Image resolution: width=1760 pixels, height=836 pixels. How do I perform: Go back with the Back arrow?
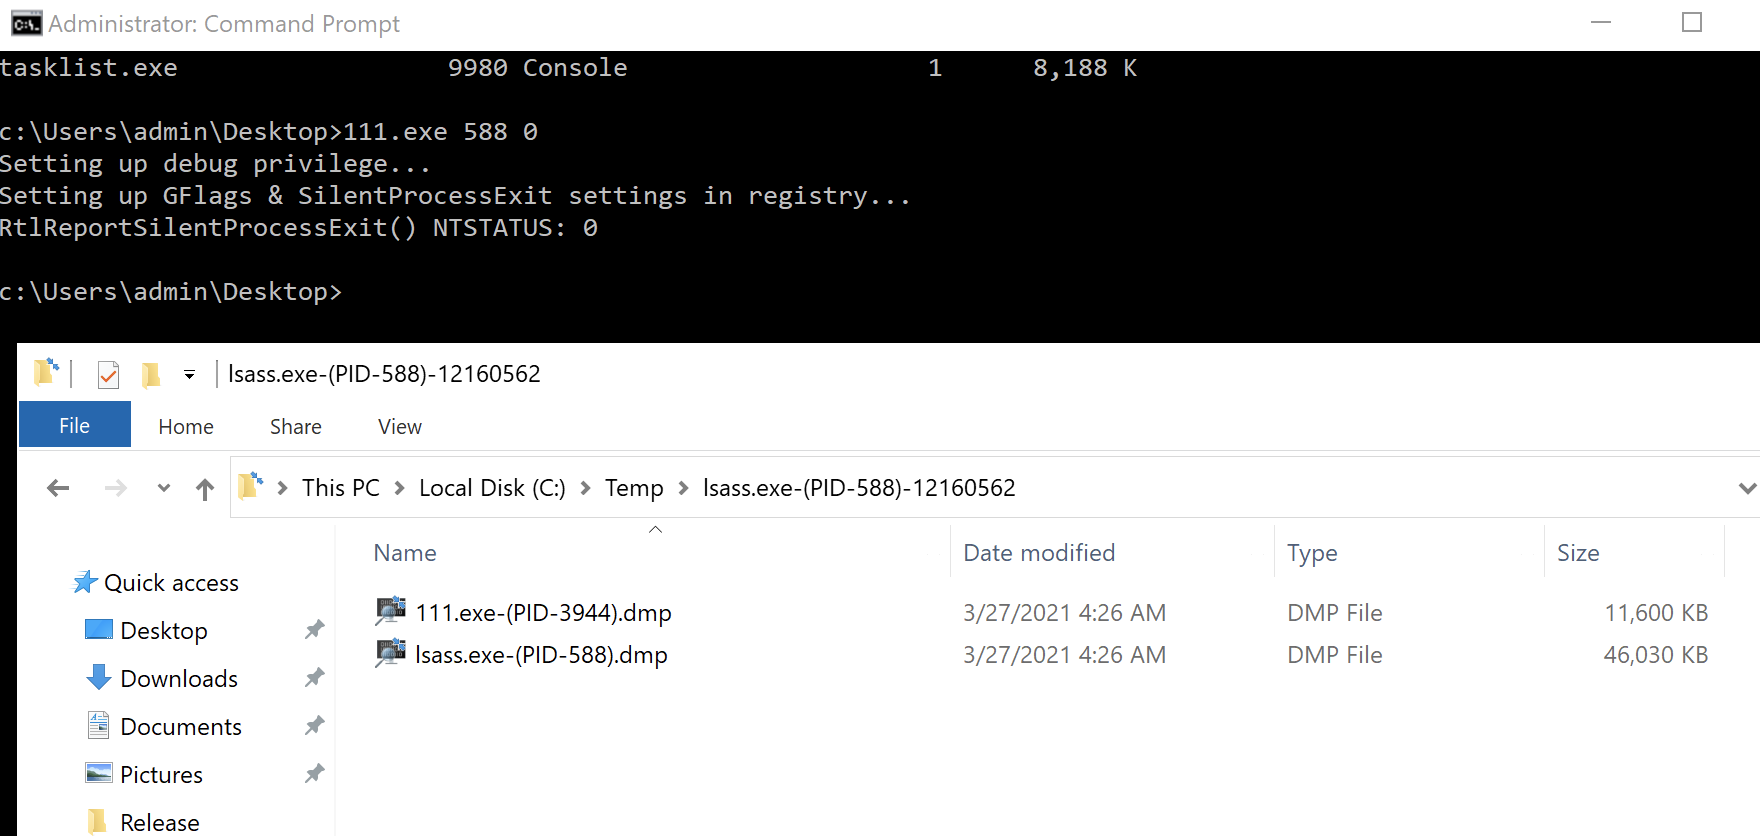[x=58, y=488]
